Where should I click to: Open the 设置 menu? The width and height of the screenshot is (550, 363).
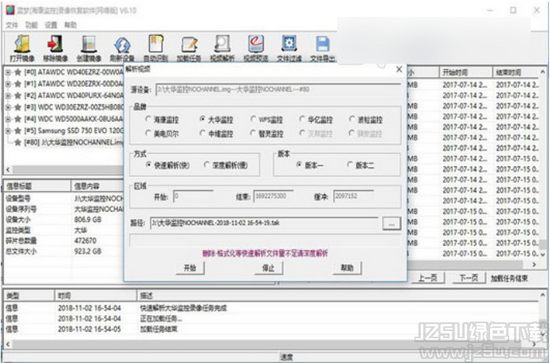click(51, 25)
